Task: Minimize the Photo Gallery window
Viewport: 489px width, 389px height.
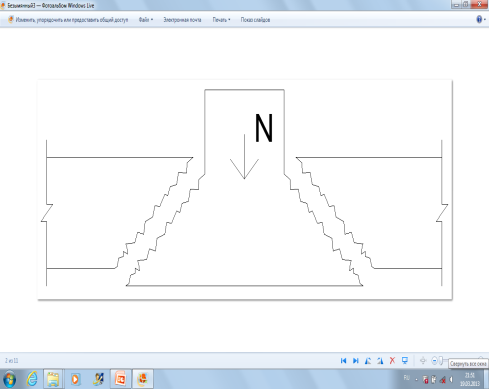Action: point(457,4)
